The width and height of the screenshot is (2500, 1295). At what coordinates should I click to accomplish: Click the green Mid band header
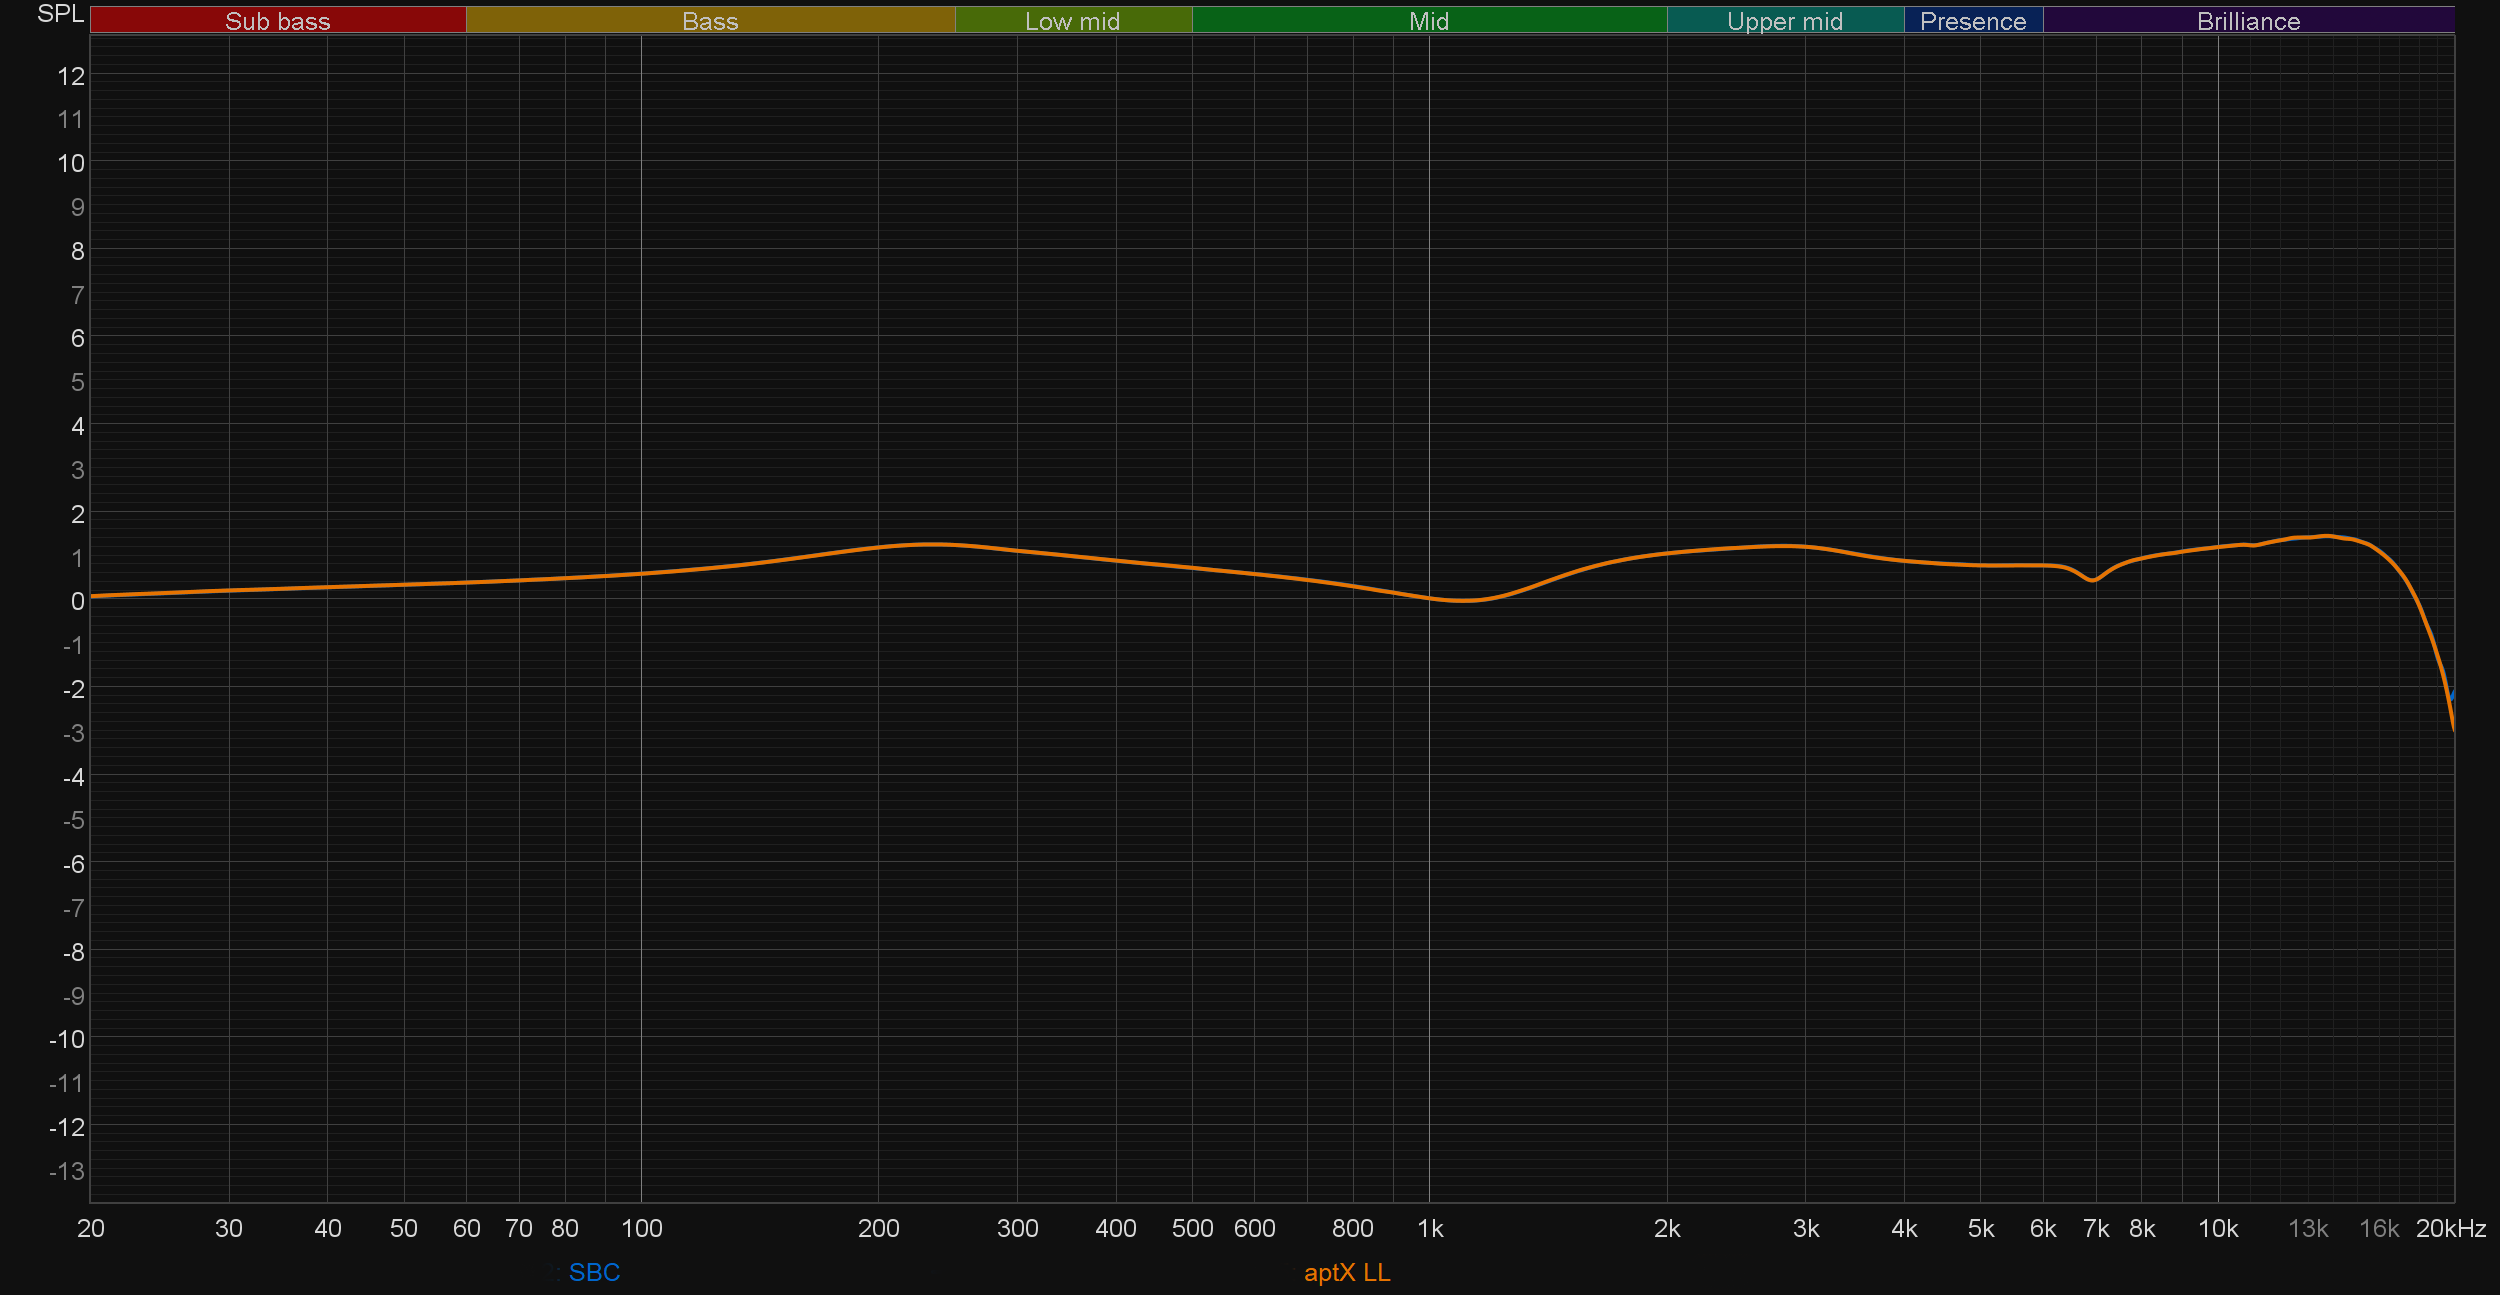1428,21
